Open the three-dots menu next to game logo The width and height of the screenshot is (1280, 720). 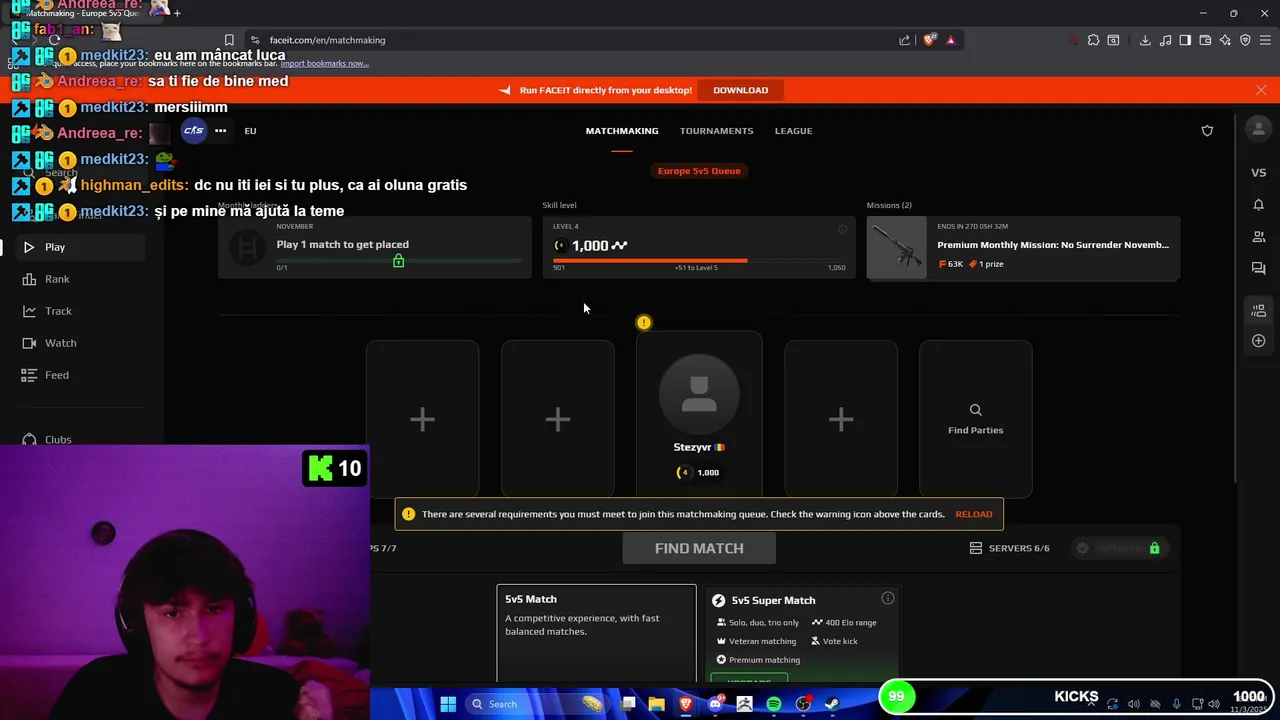coord(220,131)
